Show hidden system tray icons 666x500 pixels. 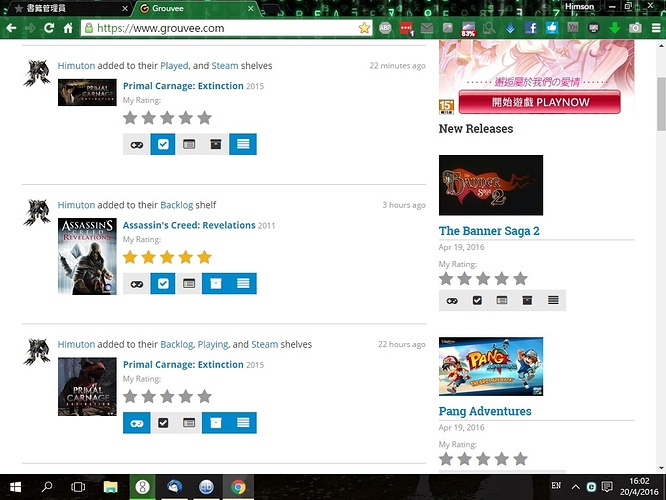(x=576, y=487)
